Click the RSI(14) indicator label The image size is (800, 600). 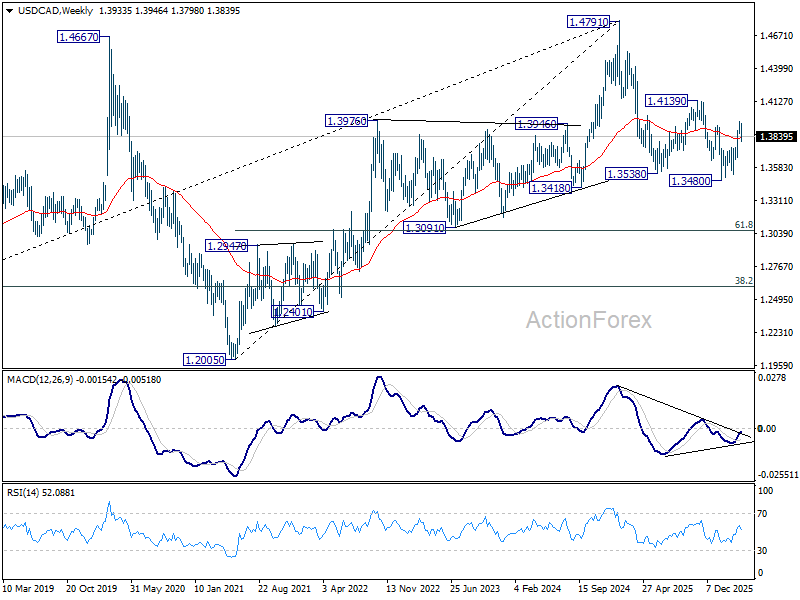(x=23, y=493)
